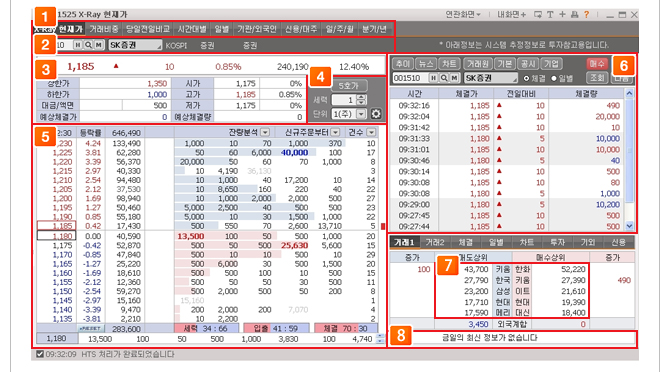670x372 pixels.
Task: Open the 연관화면 dropdown menu
Action: 463,15
